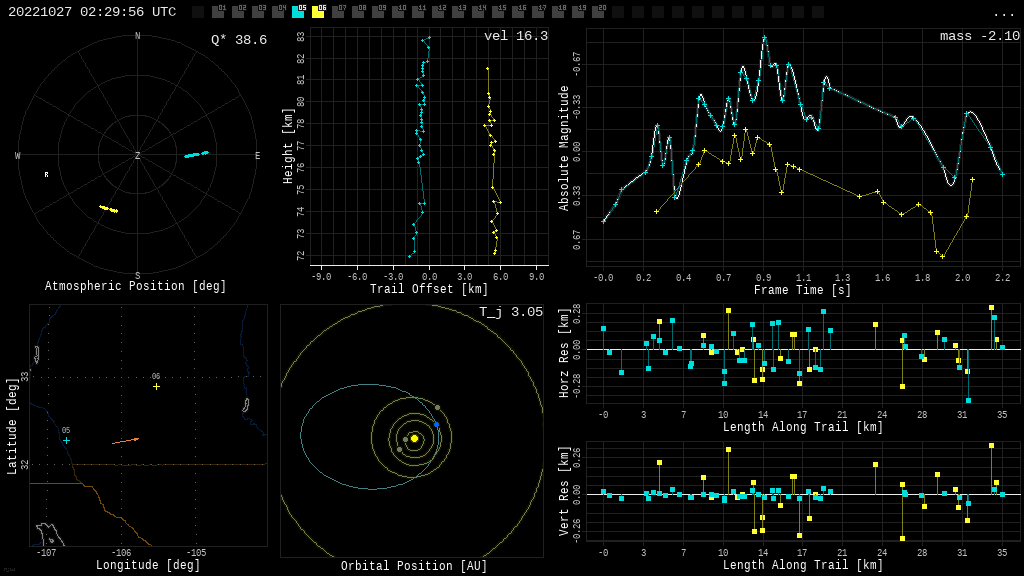
Task: Click the zenith Z marker in sky plot
Action: pyautogui.click(x=138, y=156)
